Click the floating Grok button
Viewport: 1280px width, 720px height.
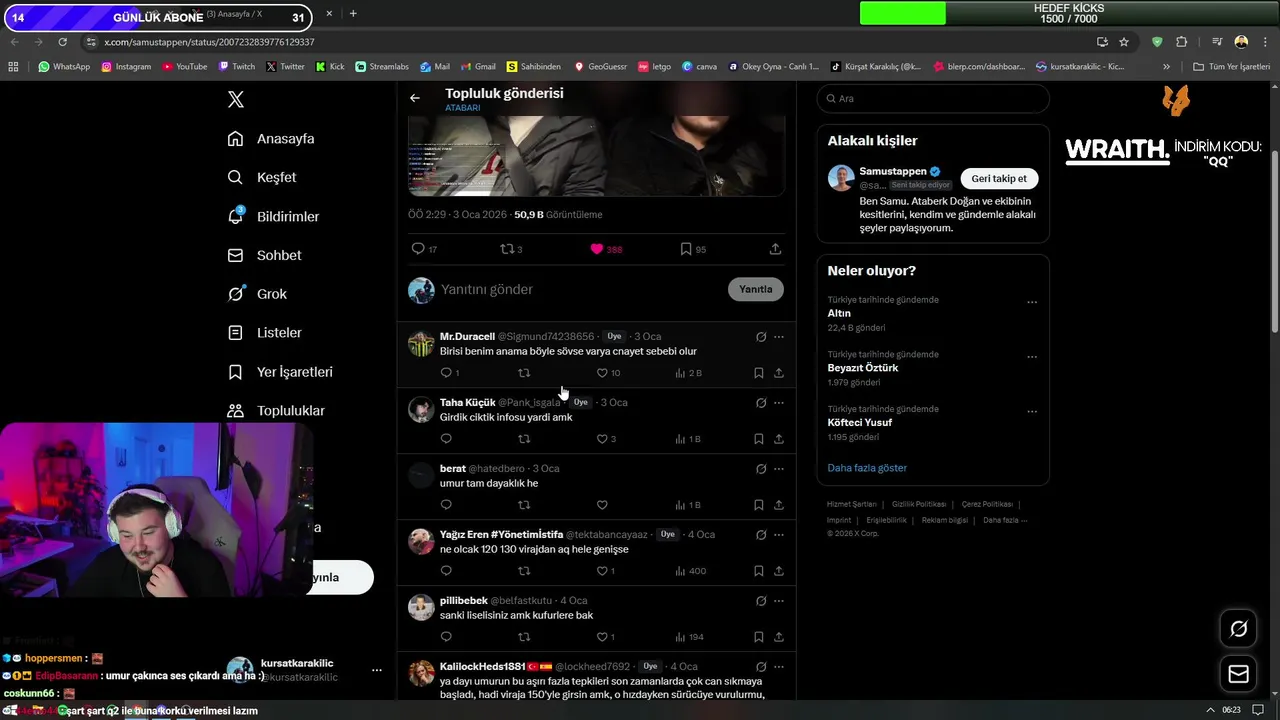click(x=1238, y=629)
